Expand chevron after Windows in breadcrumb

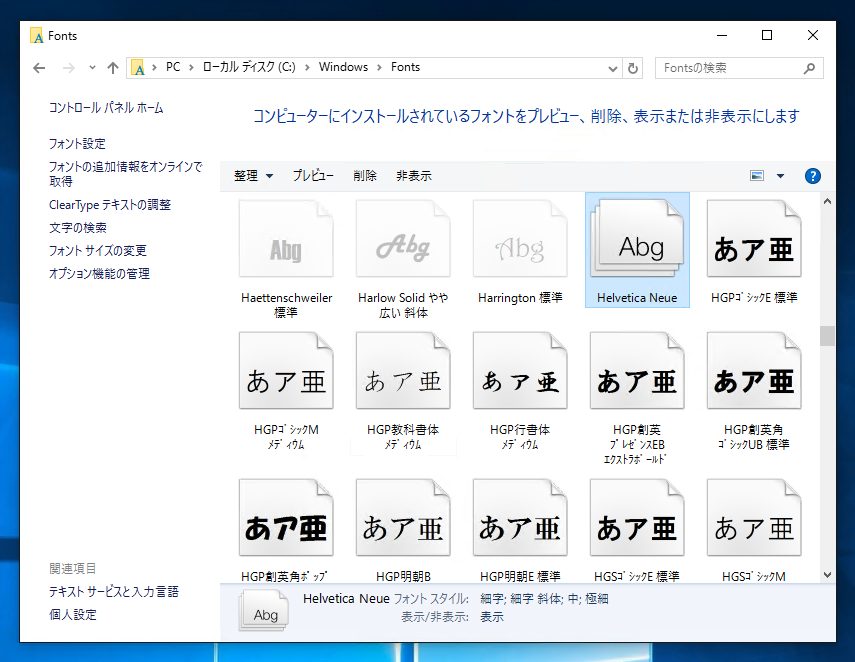[x=380, y=68]
